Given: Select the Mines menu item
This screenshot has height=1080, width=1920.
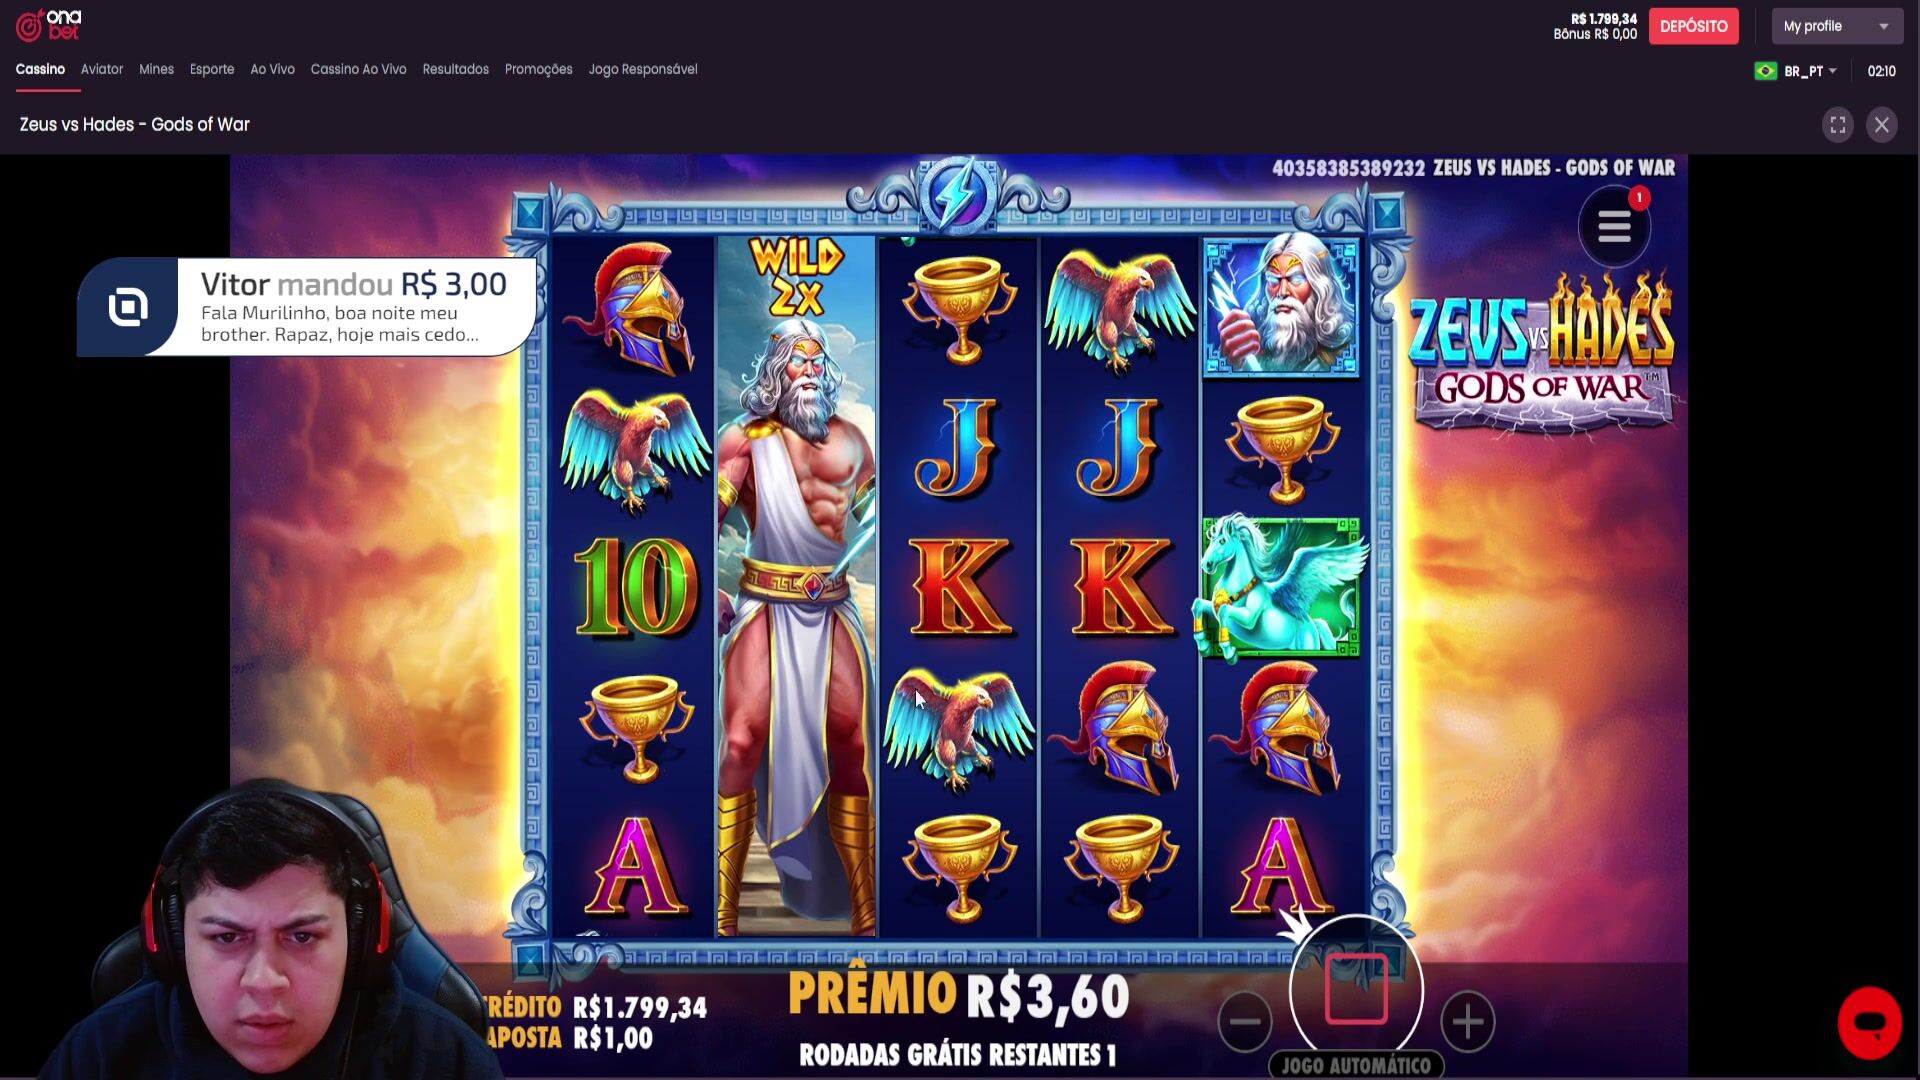Looking at the screenshot, I should point(156,69).
